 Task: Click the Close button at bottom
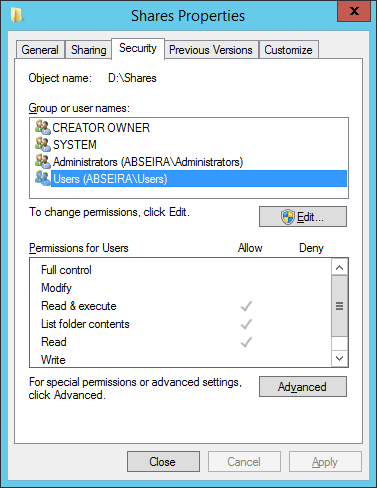click(x=163, y=462)
